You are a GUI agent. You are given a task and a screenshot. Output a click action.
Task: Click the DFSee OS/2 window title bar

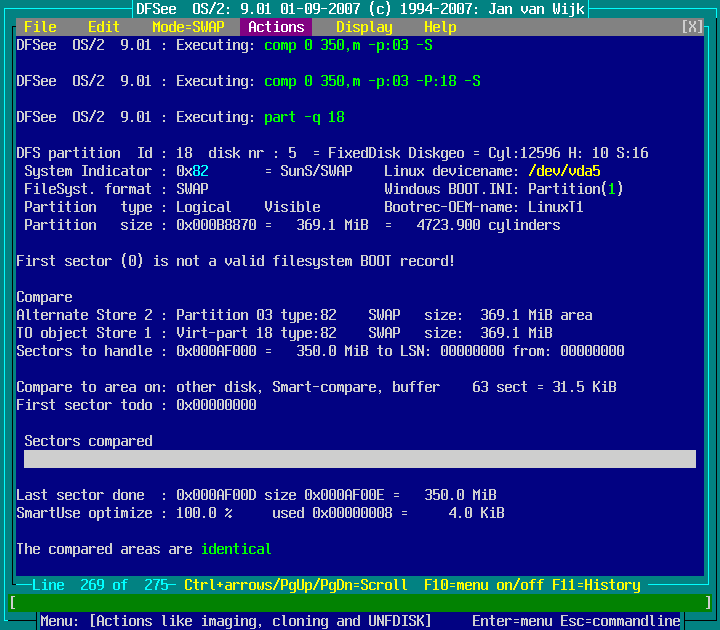tap(360, 9)
